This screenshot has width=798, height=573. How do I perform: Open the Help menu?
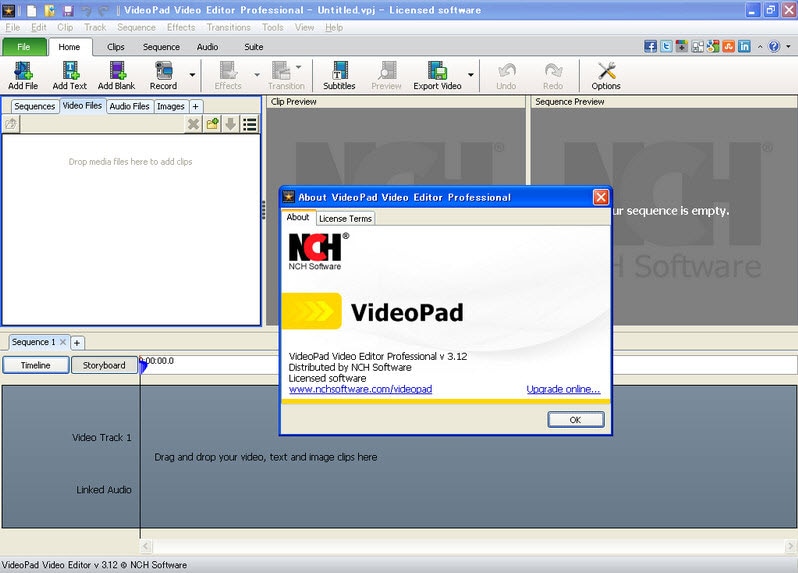[334, 27]
